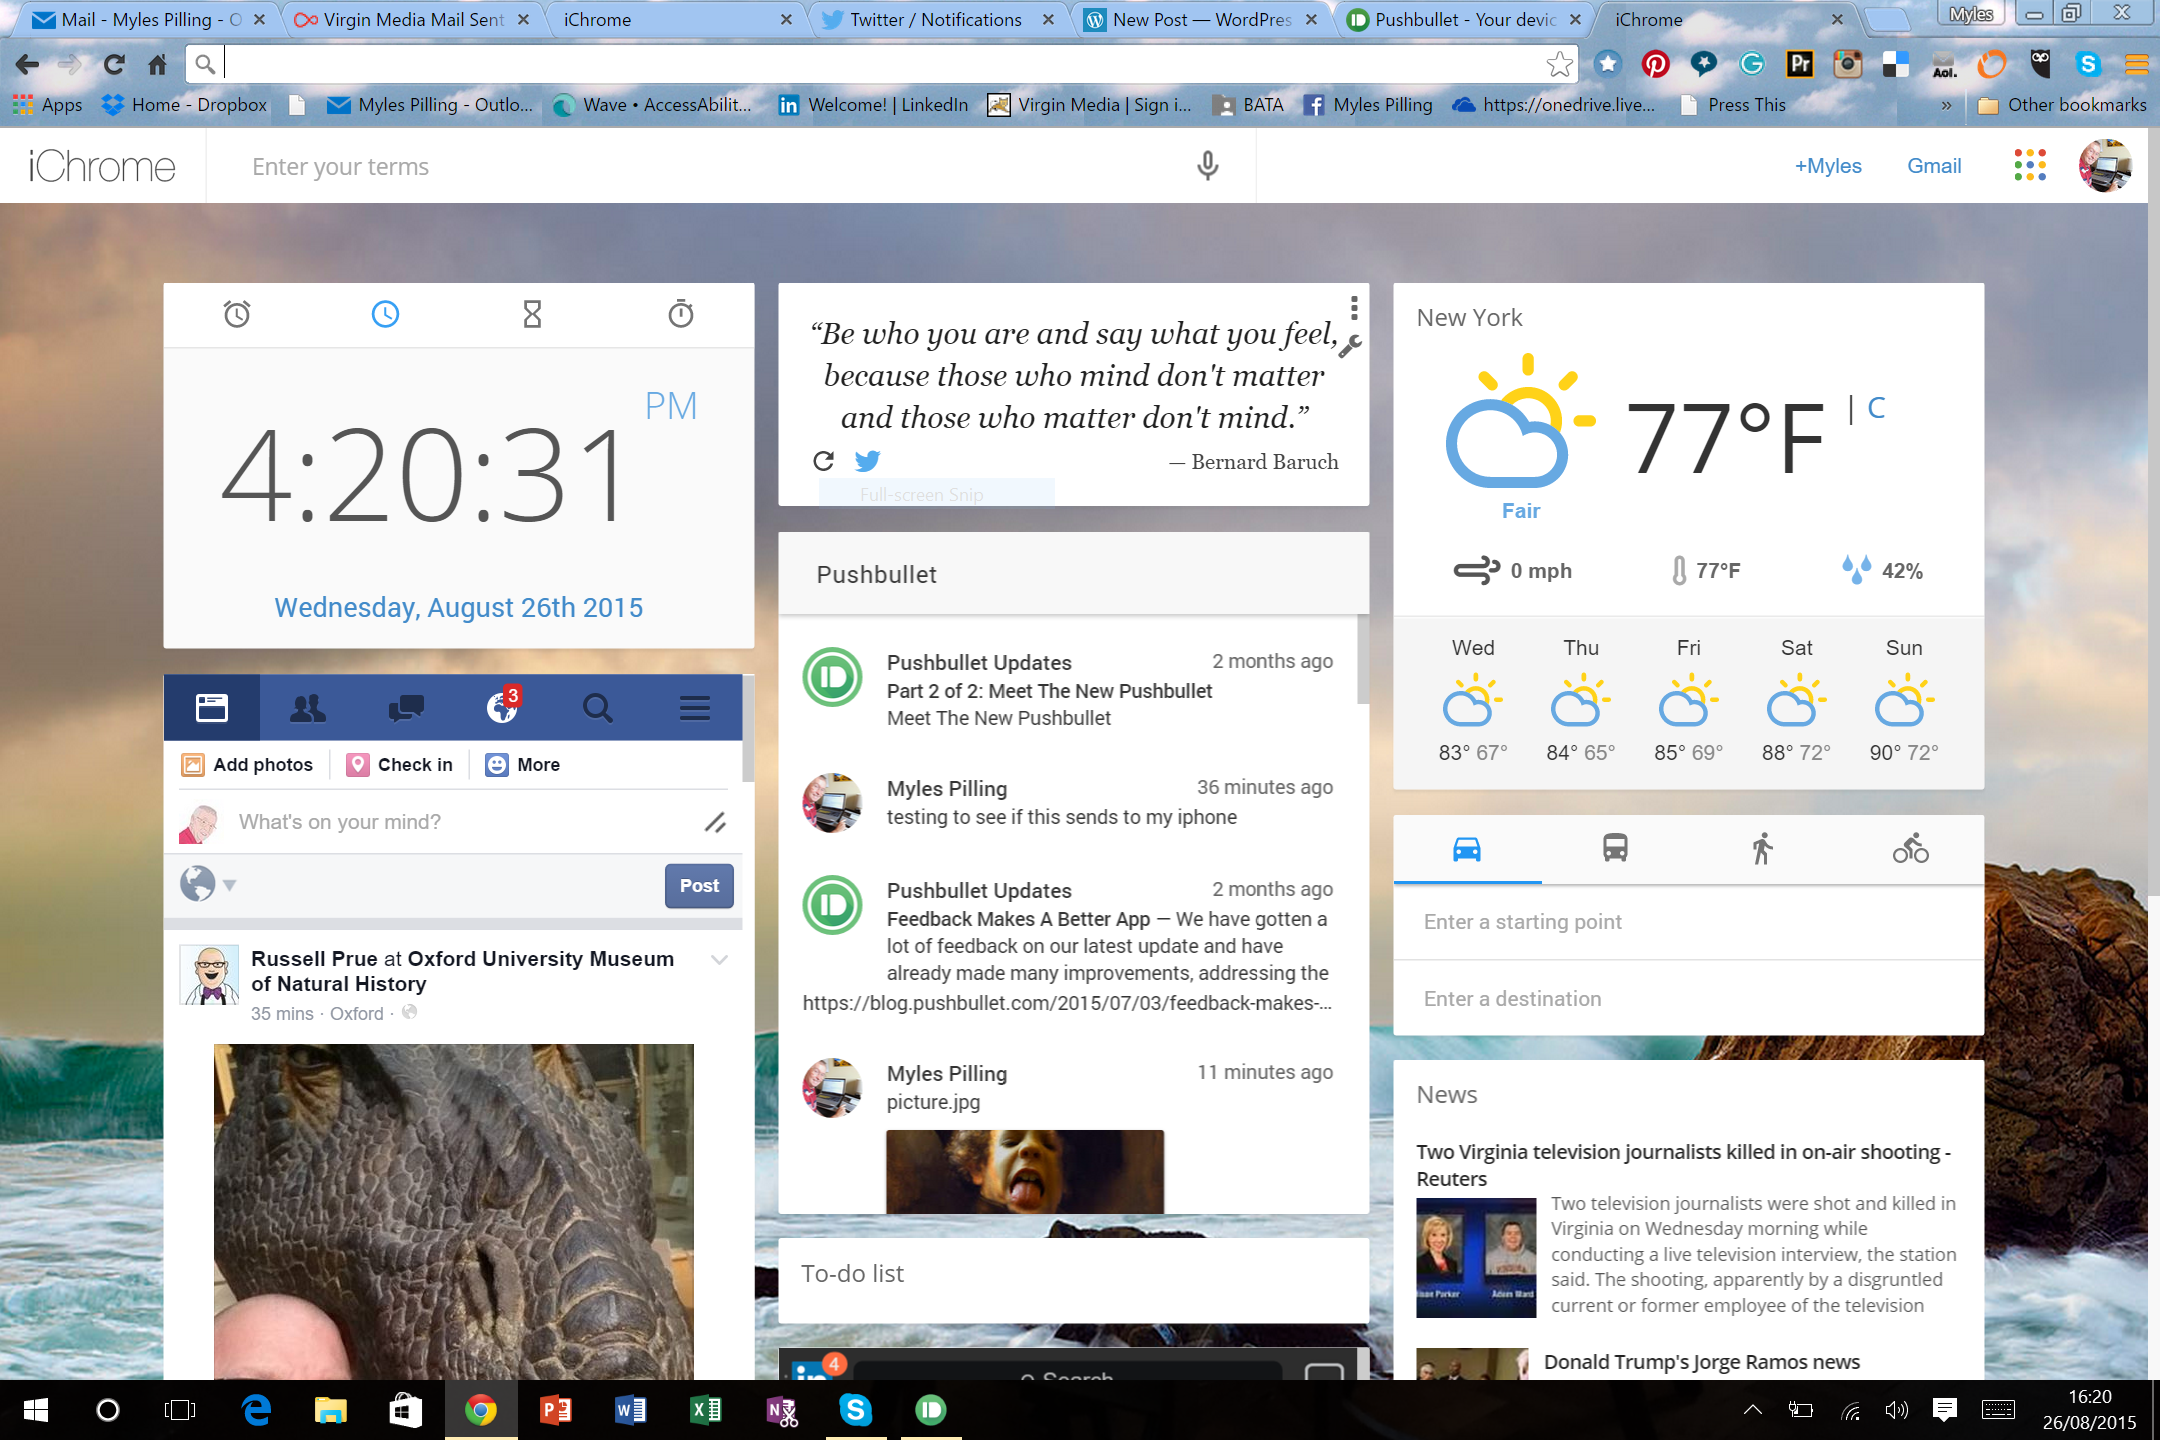
Task: Switch temperature unit to Celsius
Action: 1876,408
